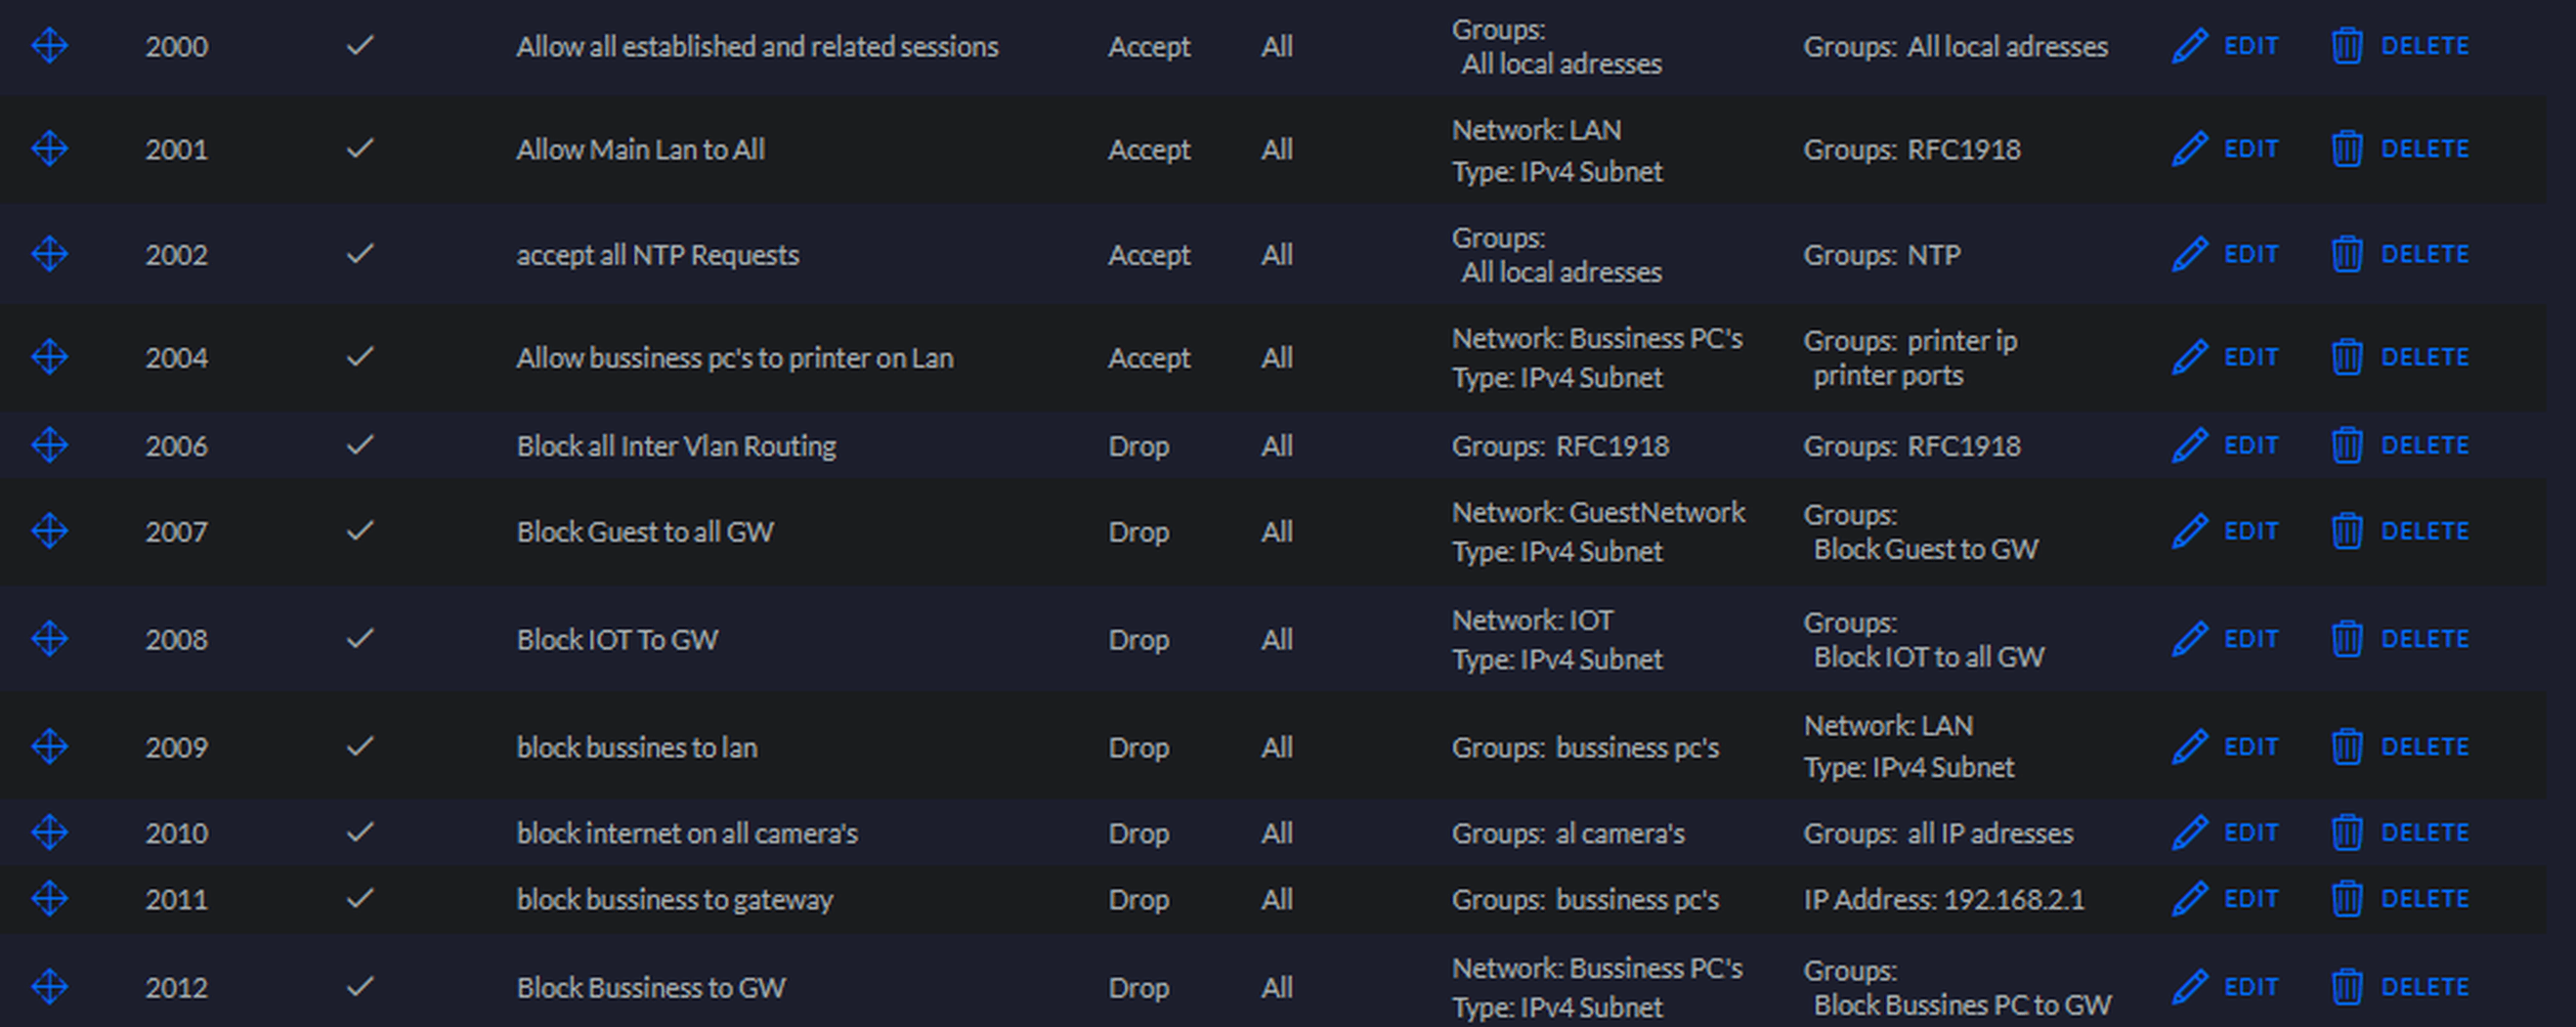Click the trash icon for rule 2010

pyautogui.click(x=2346, y=833)
